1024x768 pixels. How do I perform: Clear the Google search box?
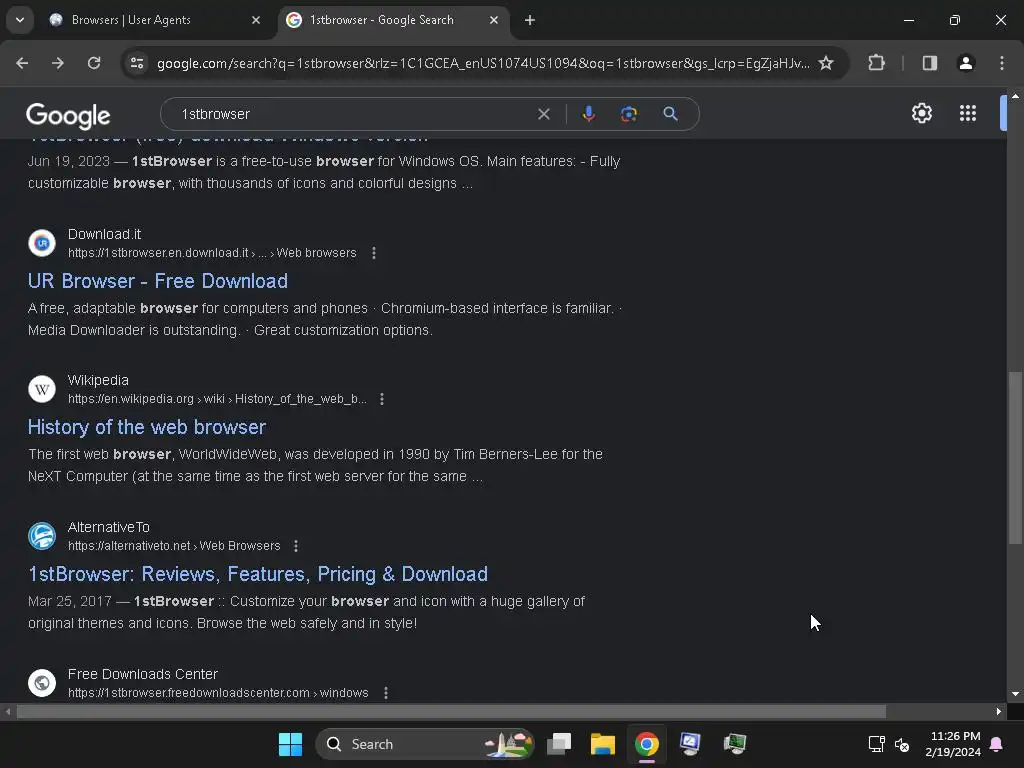(543, 114)
